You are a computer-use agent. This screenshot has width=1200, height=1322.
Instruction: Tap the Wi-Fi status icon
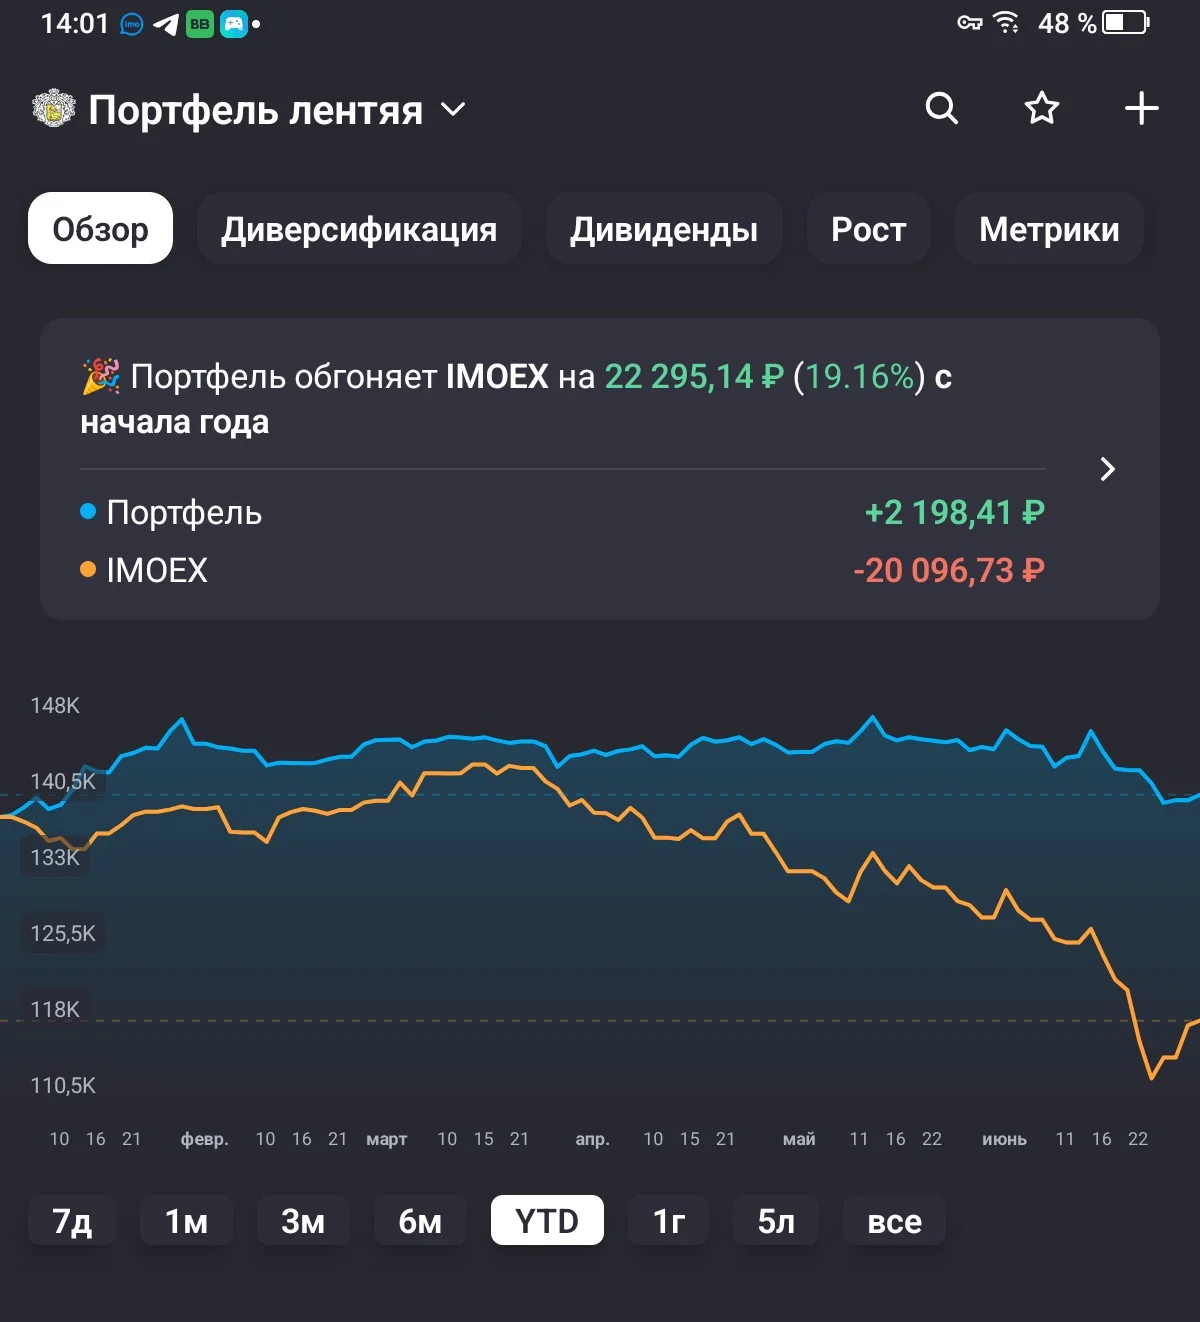tap(1006, 22)
